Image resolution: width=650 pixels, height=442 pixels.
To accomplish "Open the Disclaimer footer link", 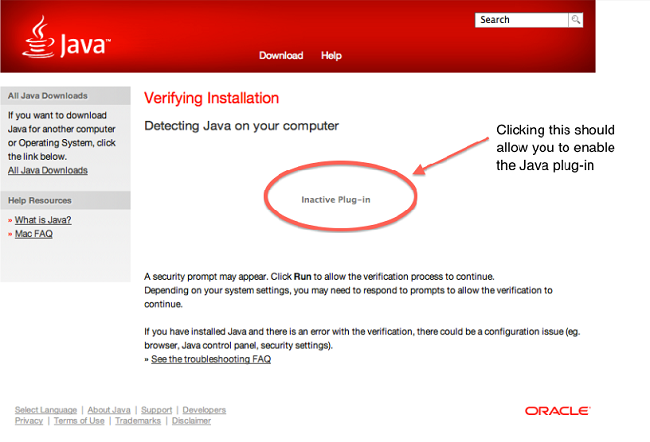I will pos(191,421).
